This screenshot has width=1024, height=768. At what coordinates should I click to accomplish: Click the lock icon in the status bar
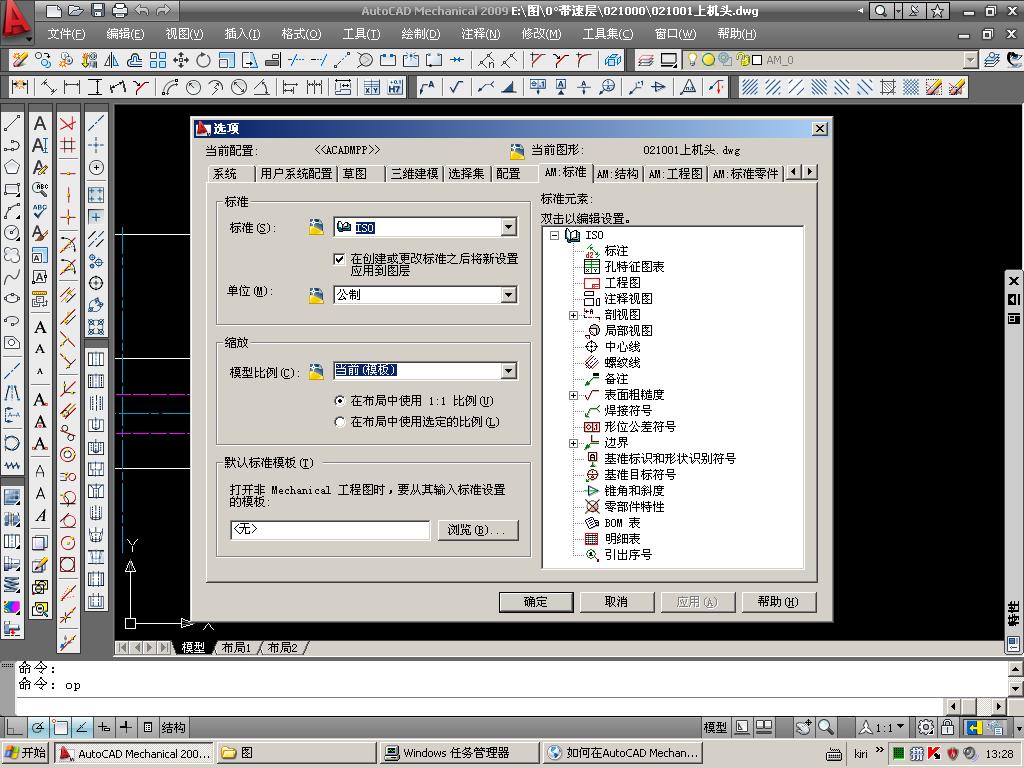click(946, 727)
